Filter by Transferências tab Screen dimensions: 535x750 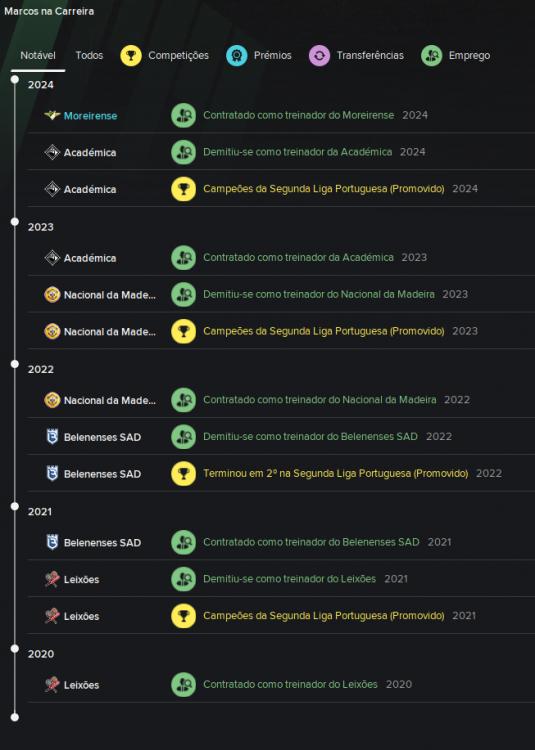point(356,55)
